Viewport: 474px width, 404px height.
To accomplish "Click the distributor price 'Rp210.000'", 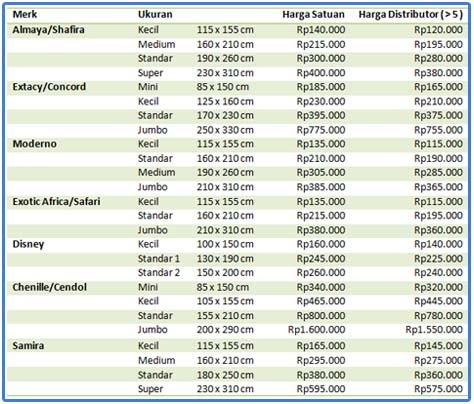I will [438, 101].
